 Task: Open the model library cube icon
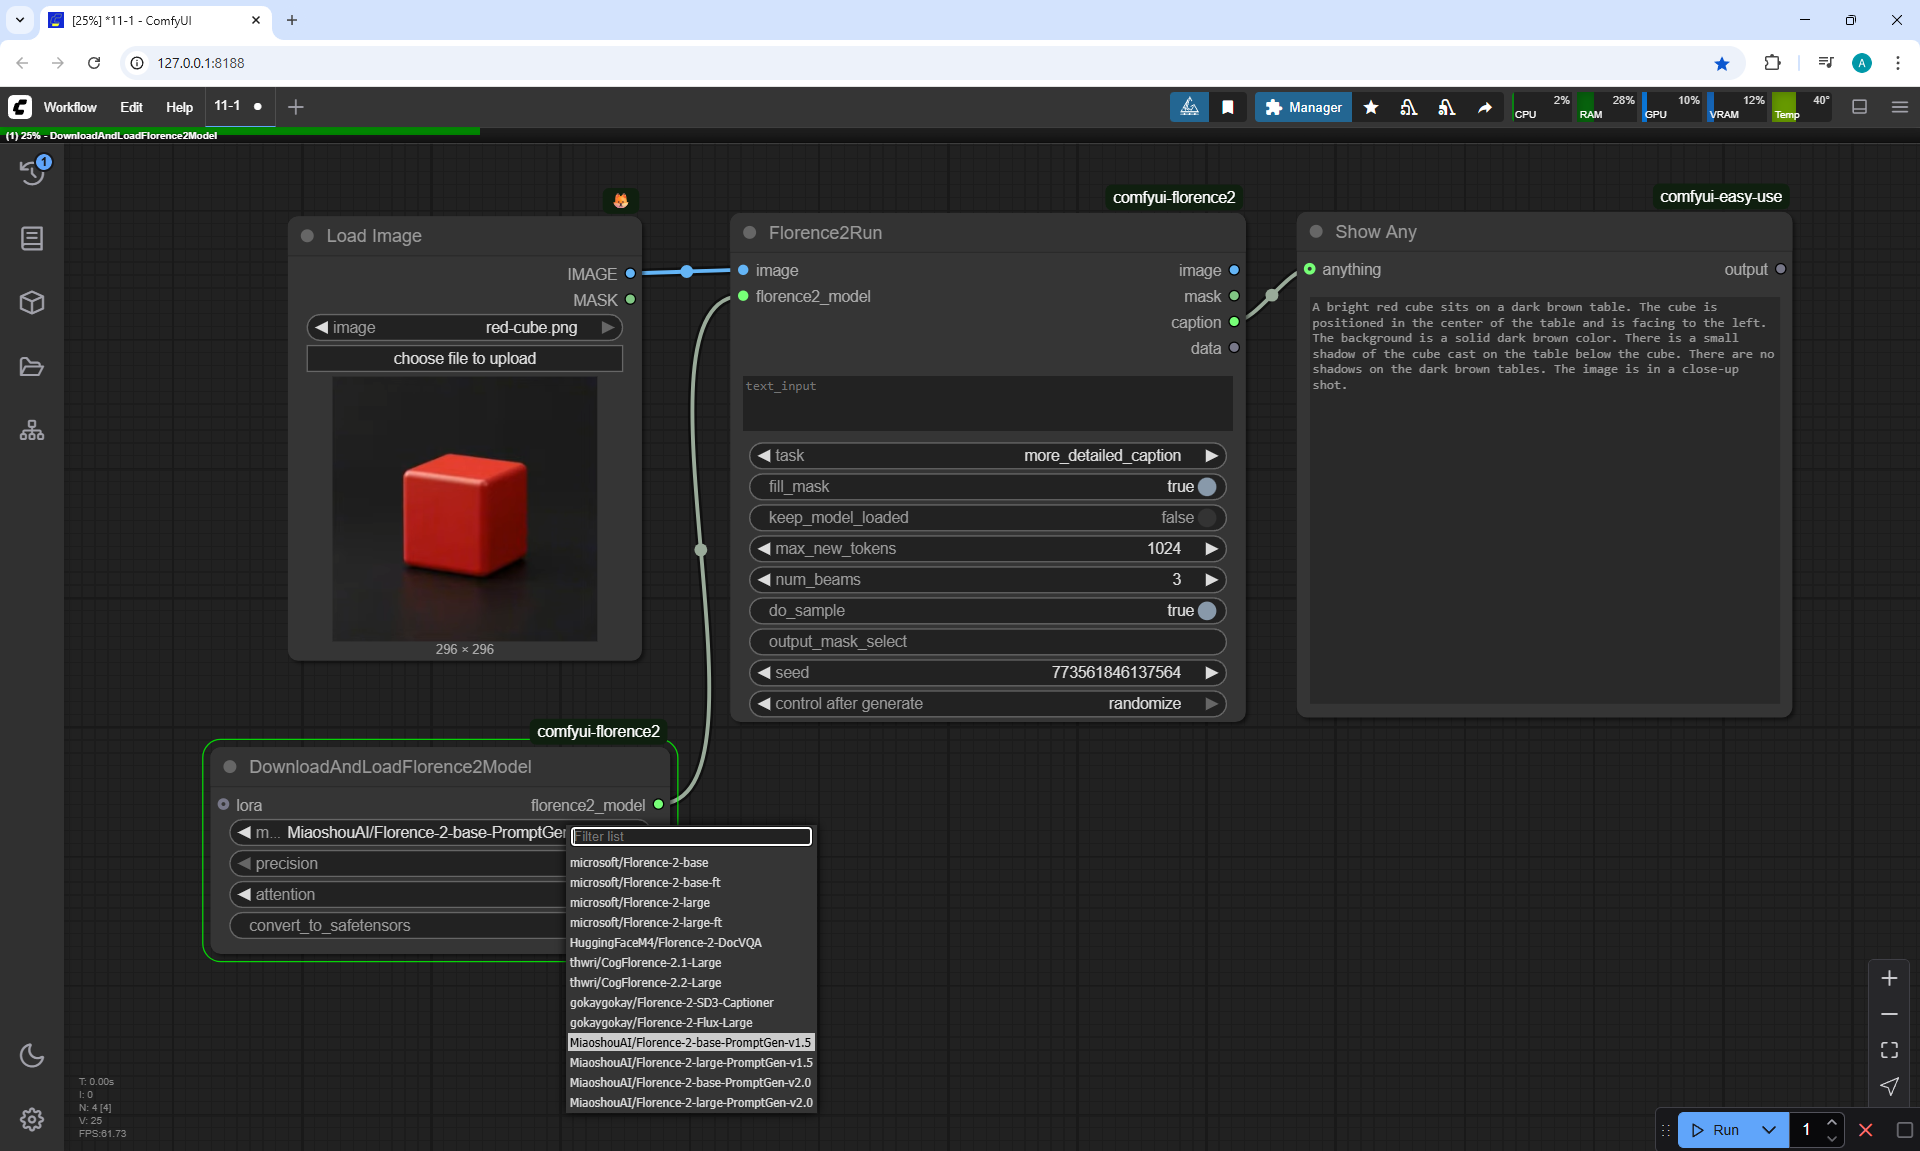32,302
